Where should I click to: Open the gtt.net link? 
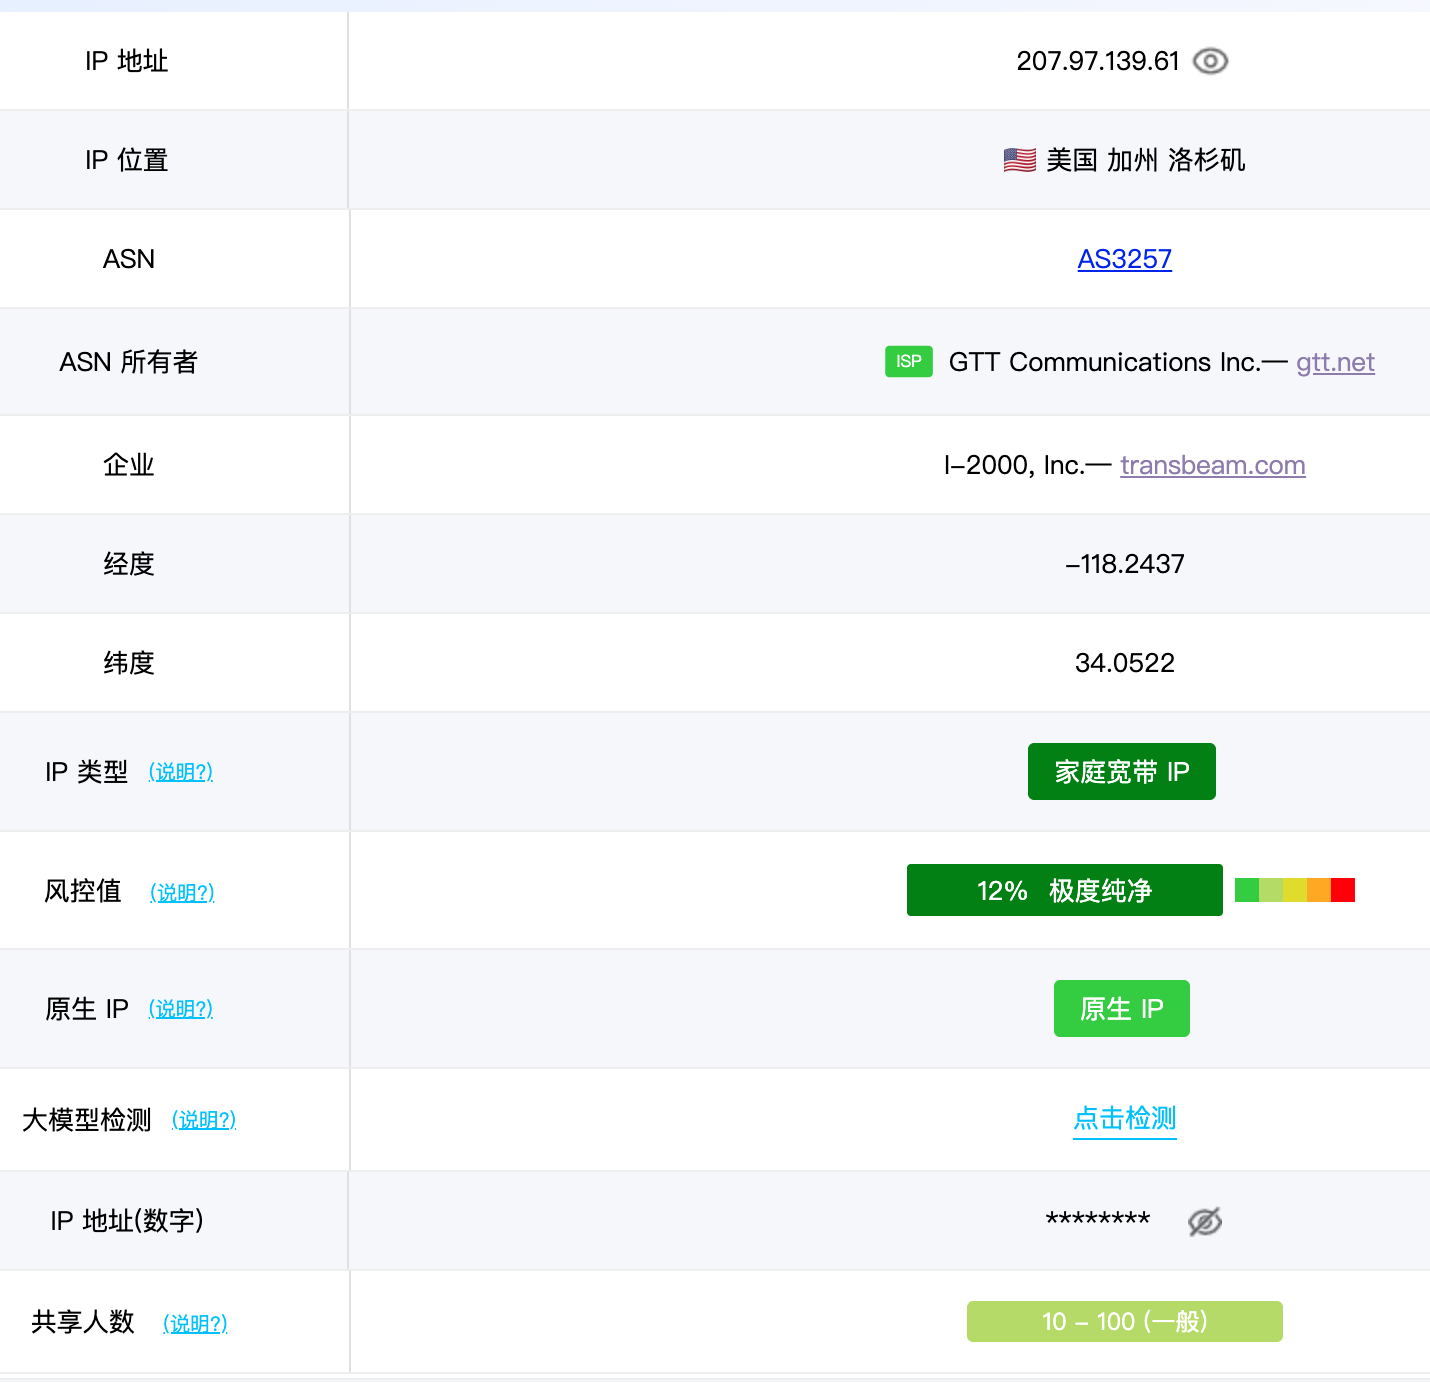point(1335,362)
